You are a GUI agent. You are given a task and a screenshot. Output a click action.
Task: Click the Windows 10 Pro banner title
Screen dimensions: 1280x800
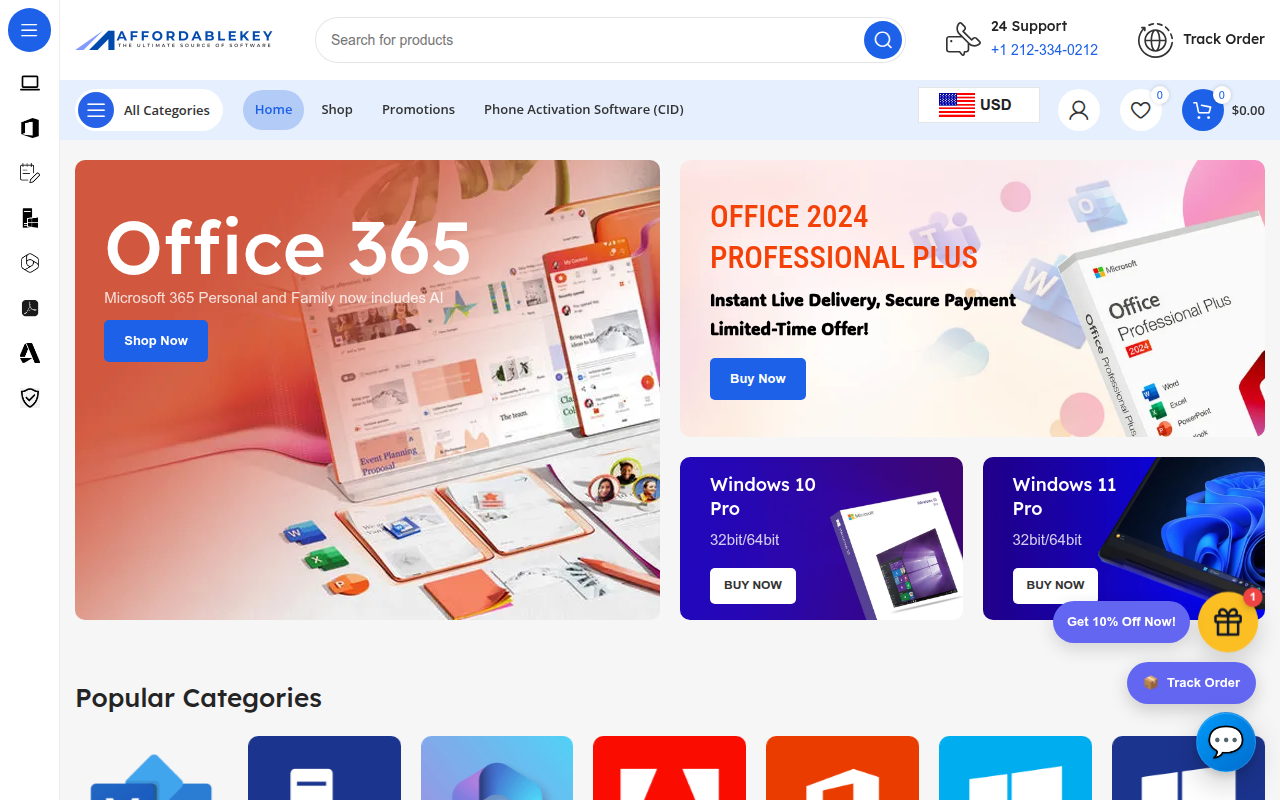pyautogui.click(x=763, y=496)
